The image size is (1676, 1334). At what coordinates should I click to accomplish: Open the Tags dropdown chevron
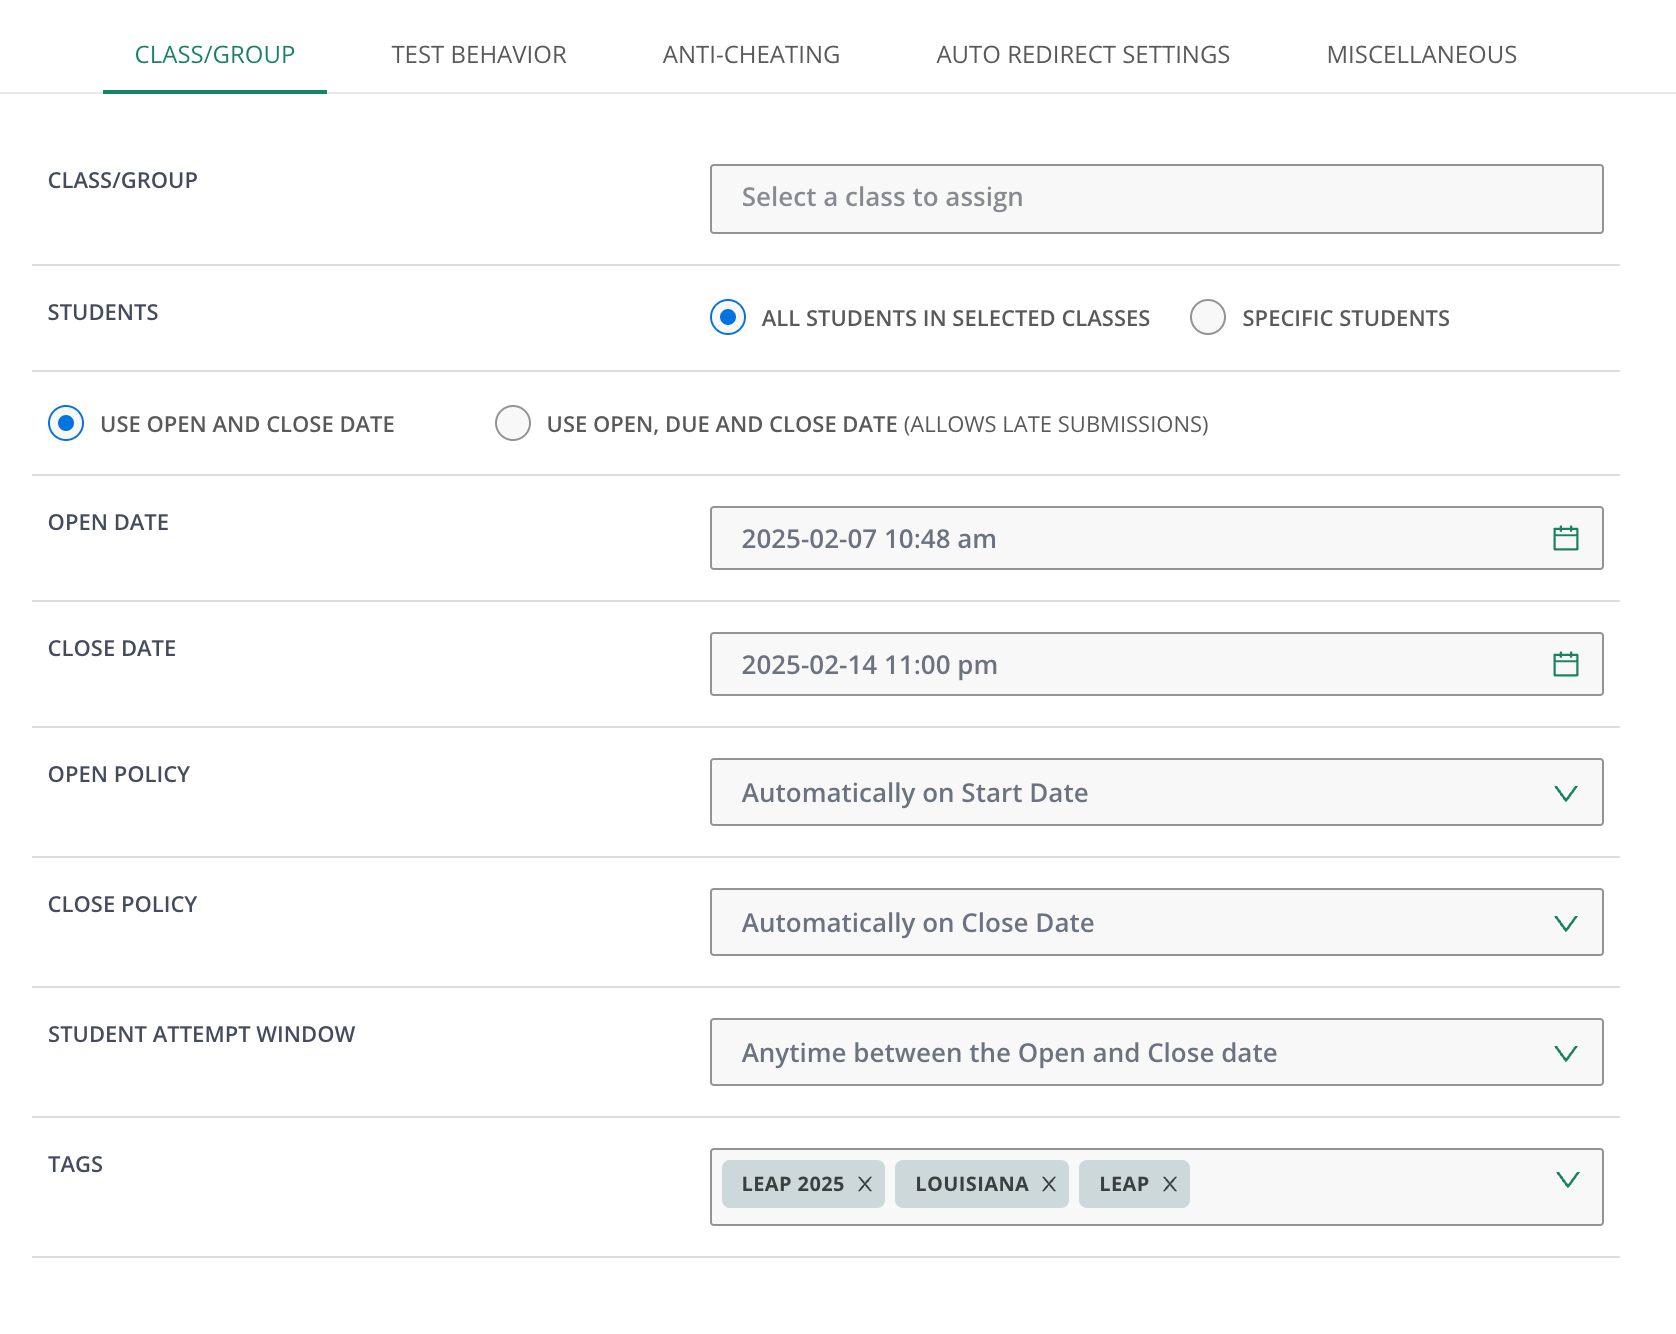[1568, 1180]
